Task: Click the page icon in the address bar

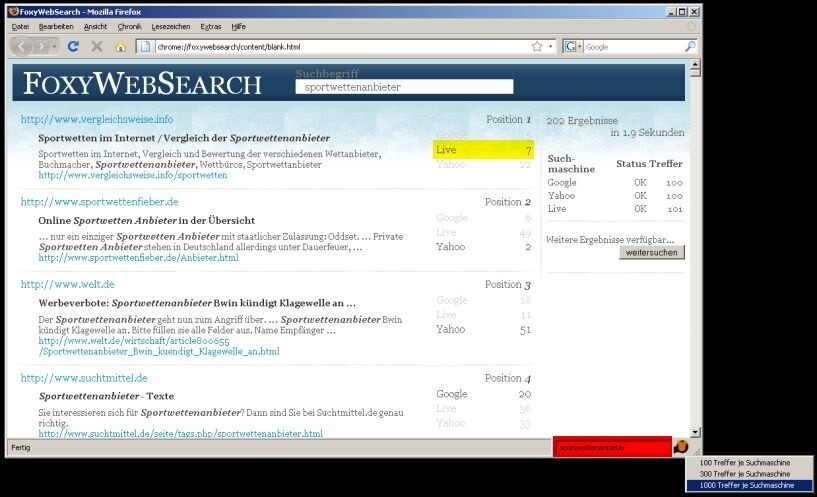Action: click(145, 46)
